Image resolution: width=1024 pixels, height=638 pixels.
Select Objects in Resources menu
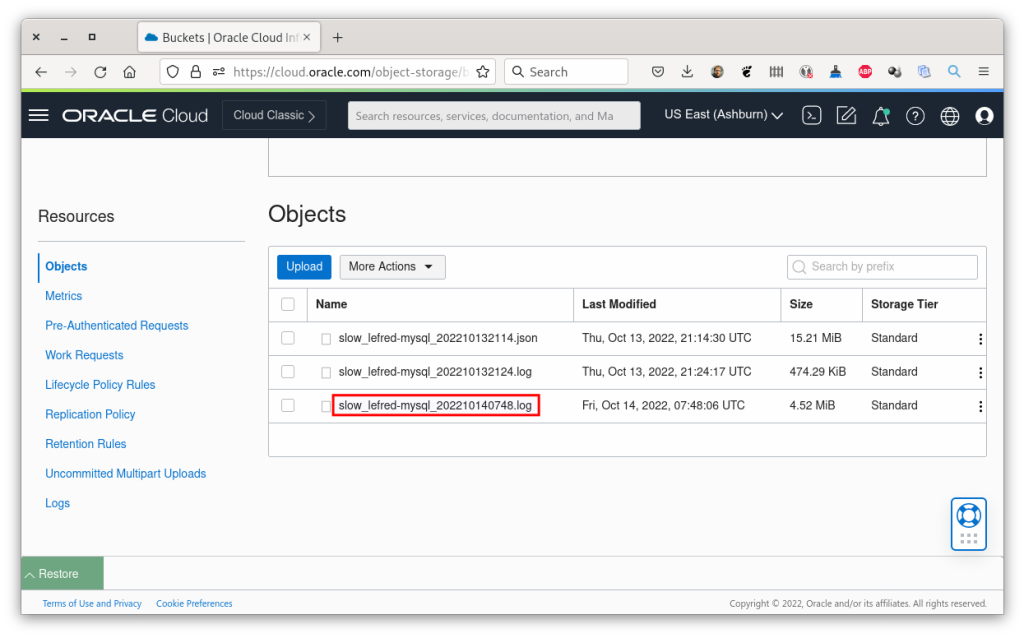tap(66, 266)
